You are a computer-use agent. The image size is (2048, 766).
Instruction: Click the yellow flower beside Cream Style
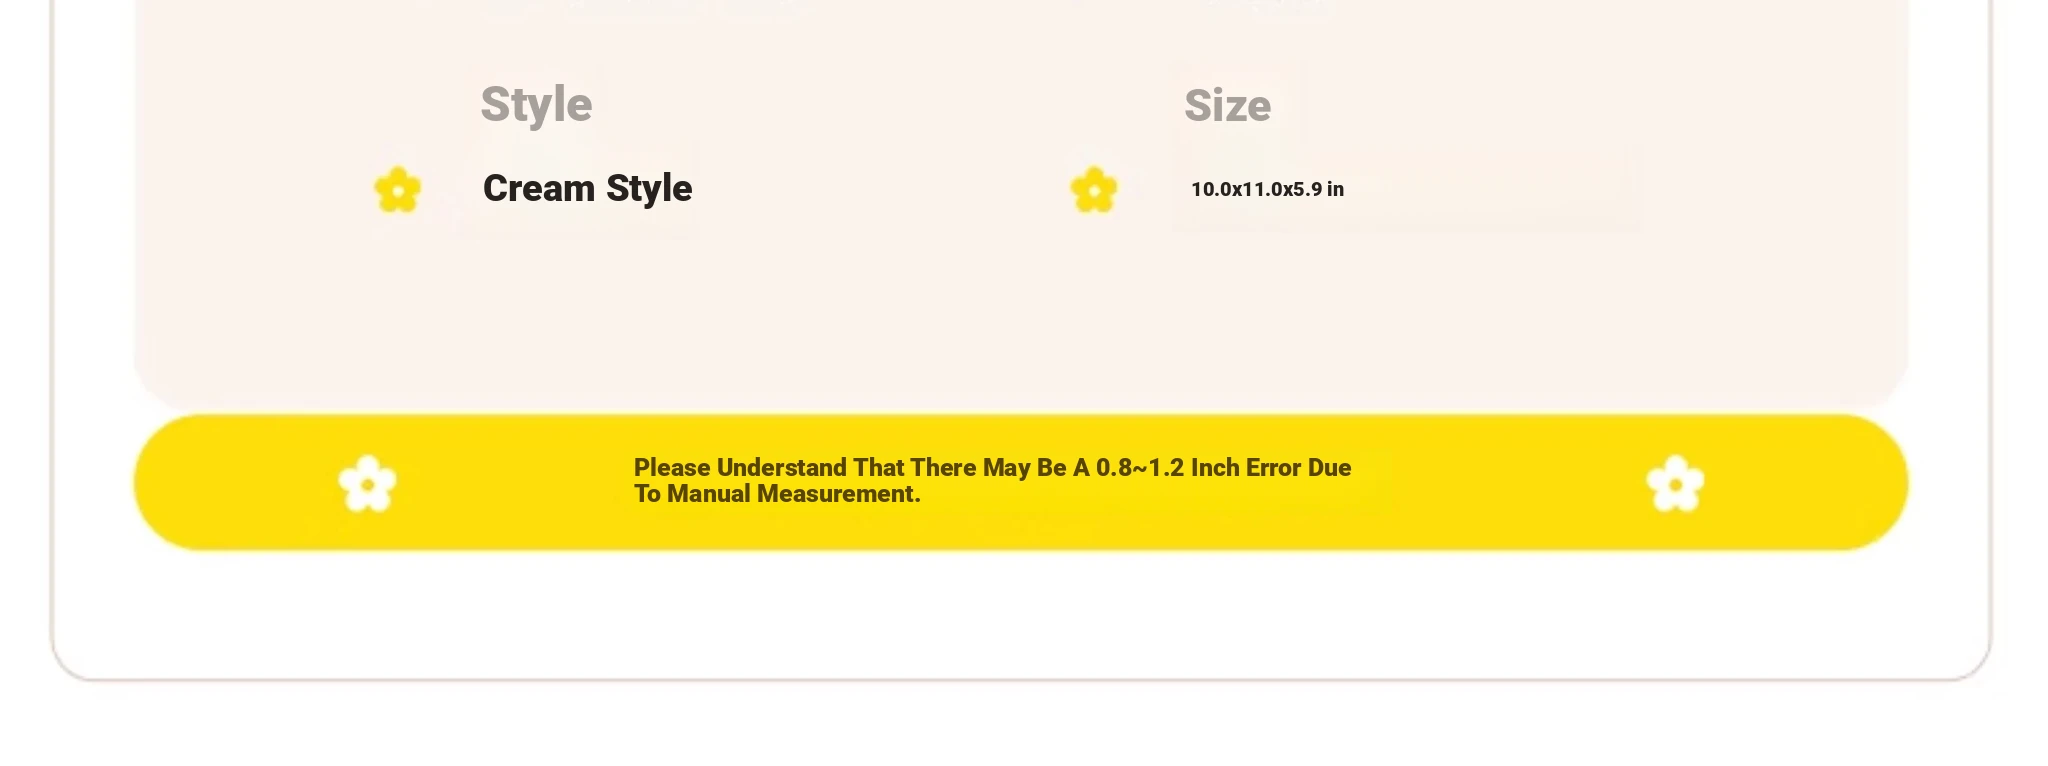click(397, 189)
